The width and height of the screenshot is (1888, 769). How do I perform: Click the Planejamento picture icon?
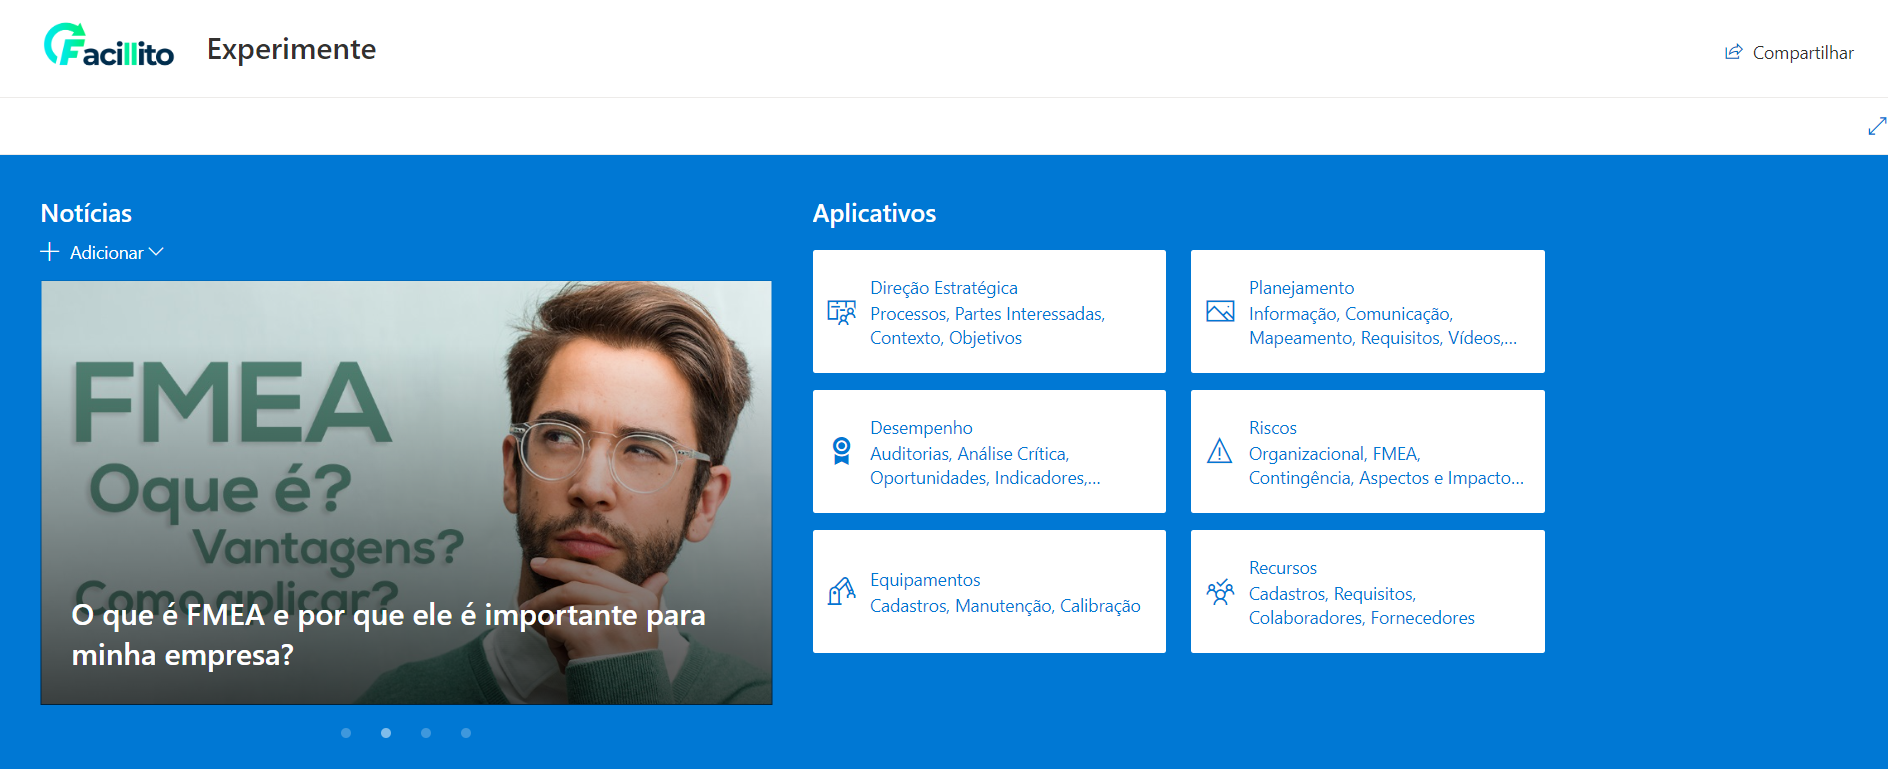point(1220,312)
